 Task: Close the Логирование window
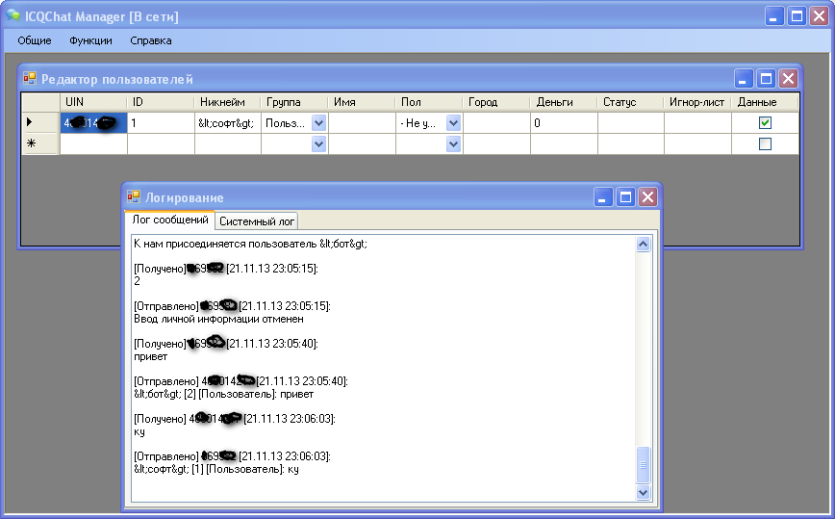coord(648,197)
